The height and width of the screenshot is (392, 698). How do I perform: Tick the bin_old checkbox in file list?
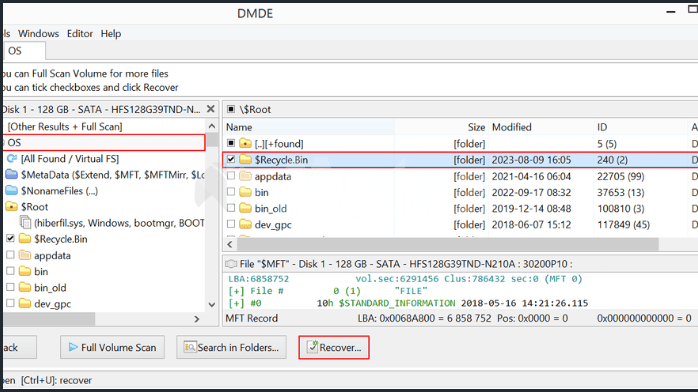(231, 208)
